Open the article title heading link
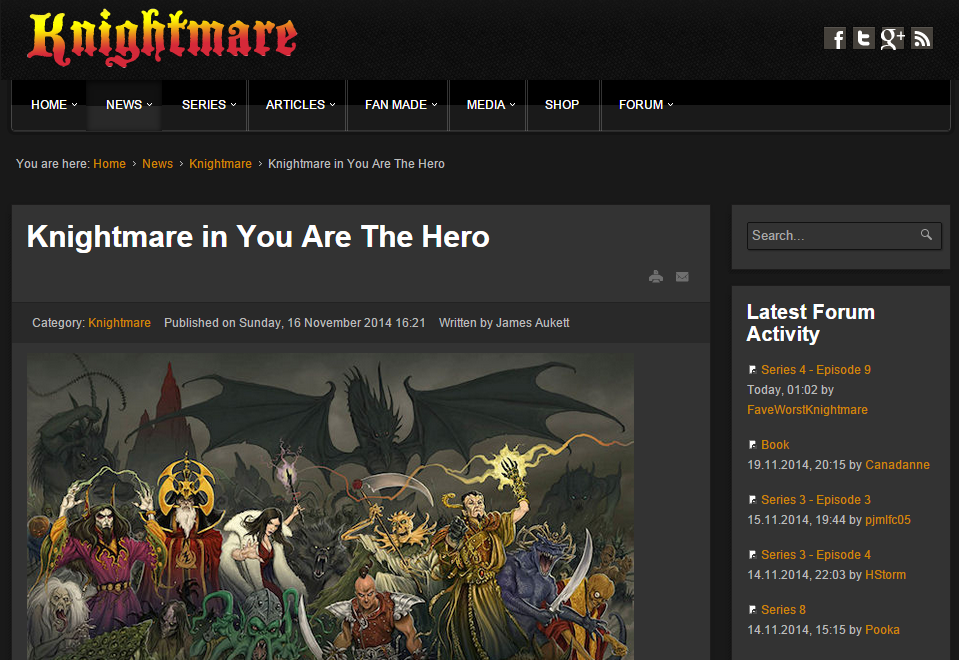 [258, 237]
